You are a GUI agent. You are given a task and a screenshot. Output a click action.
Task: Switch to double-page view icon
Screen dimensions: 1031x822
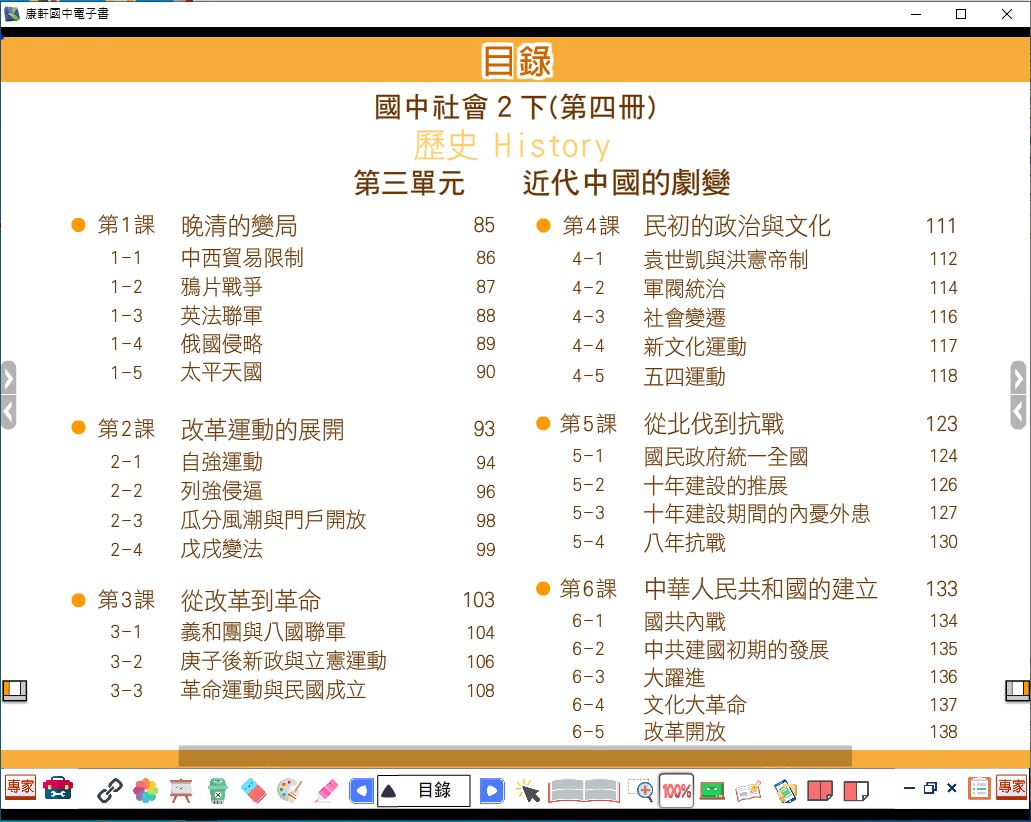coord(819,791)
